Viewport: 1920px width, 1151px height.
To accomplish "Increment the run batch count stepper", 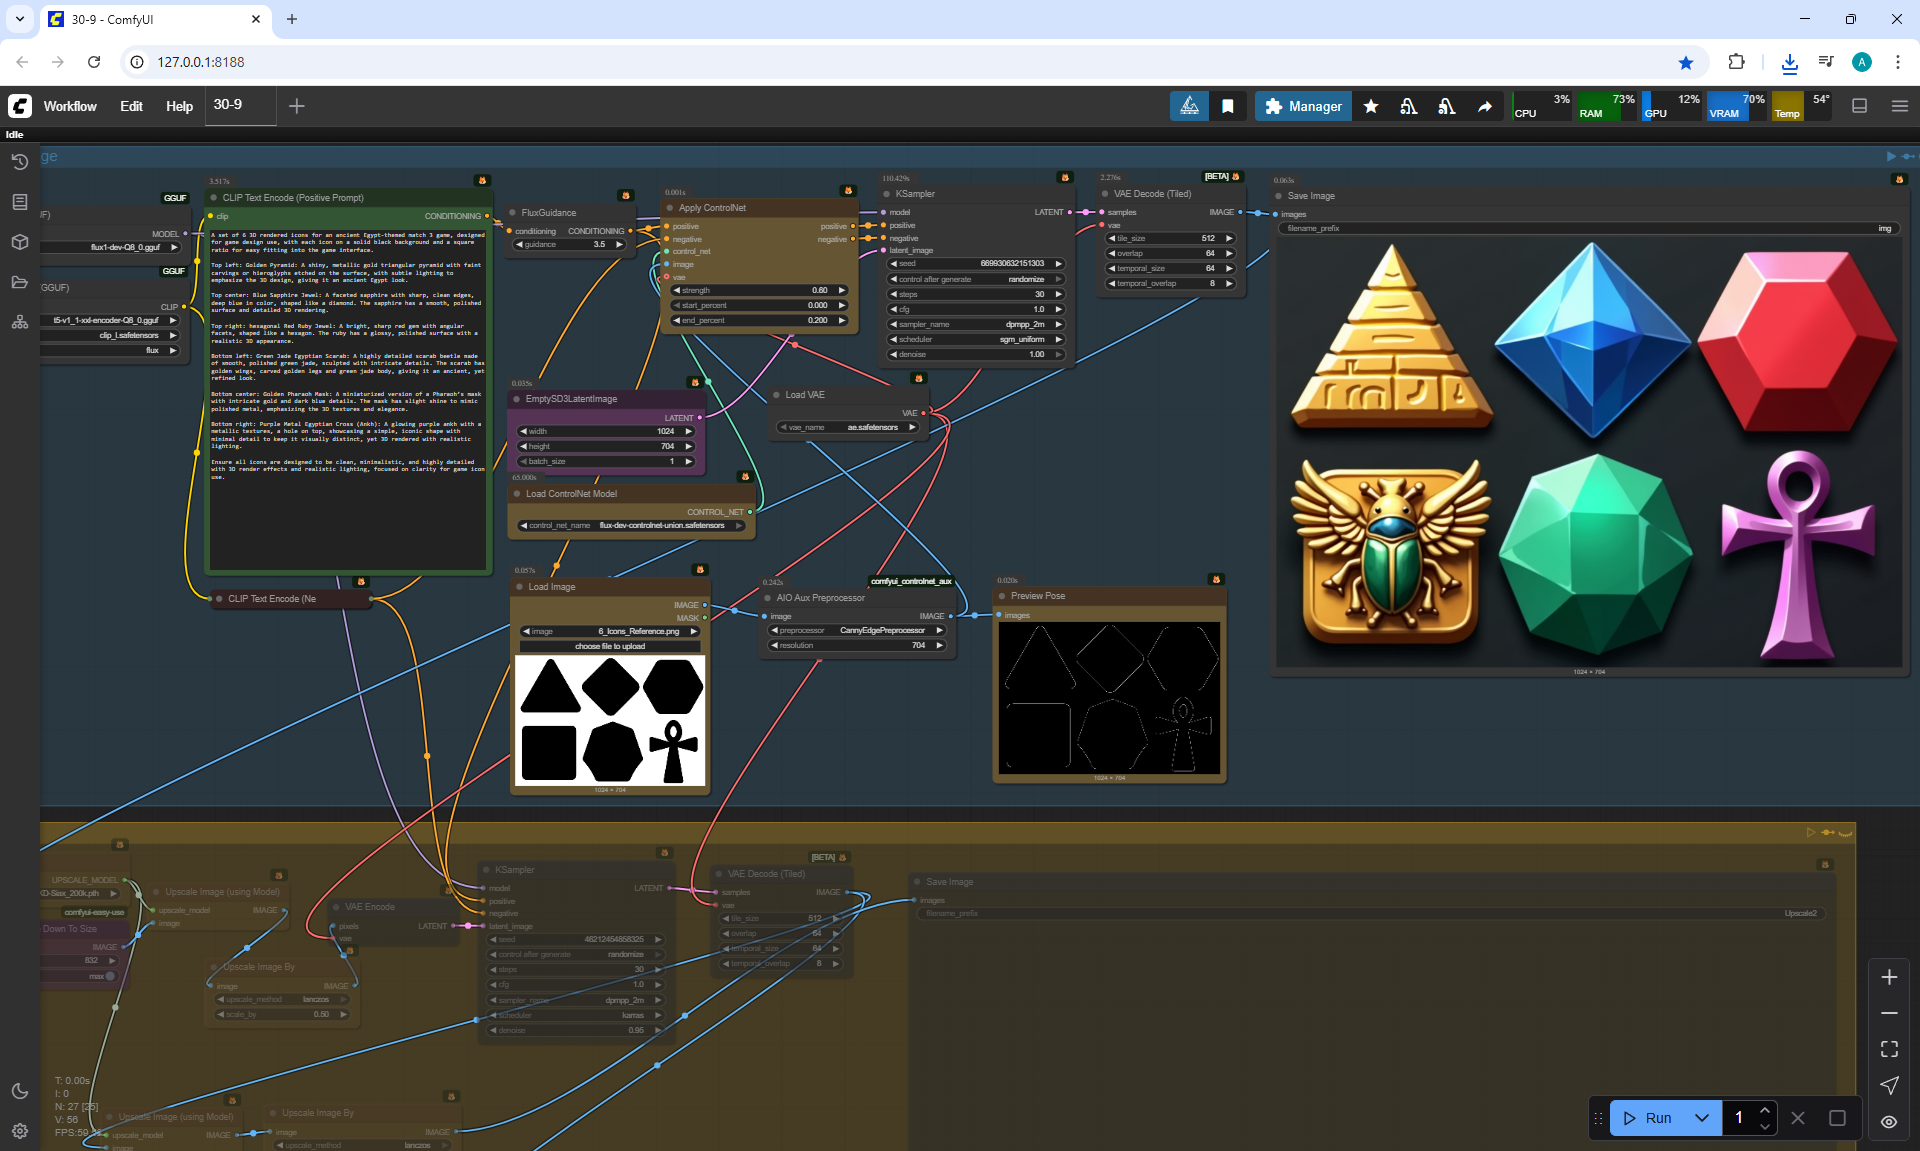I will click(1765, 1111).
